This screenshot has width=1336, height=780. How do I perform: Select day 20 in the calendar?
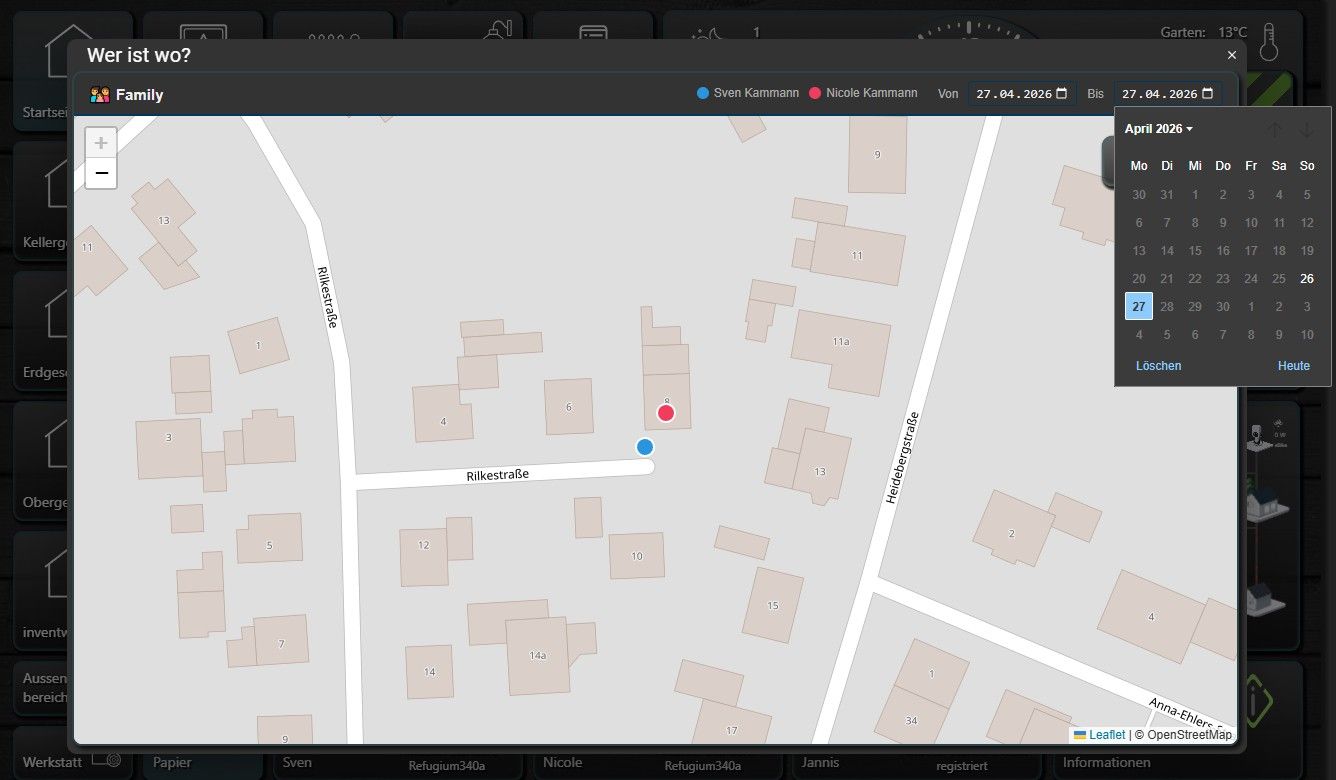[1139, 278]
